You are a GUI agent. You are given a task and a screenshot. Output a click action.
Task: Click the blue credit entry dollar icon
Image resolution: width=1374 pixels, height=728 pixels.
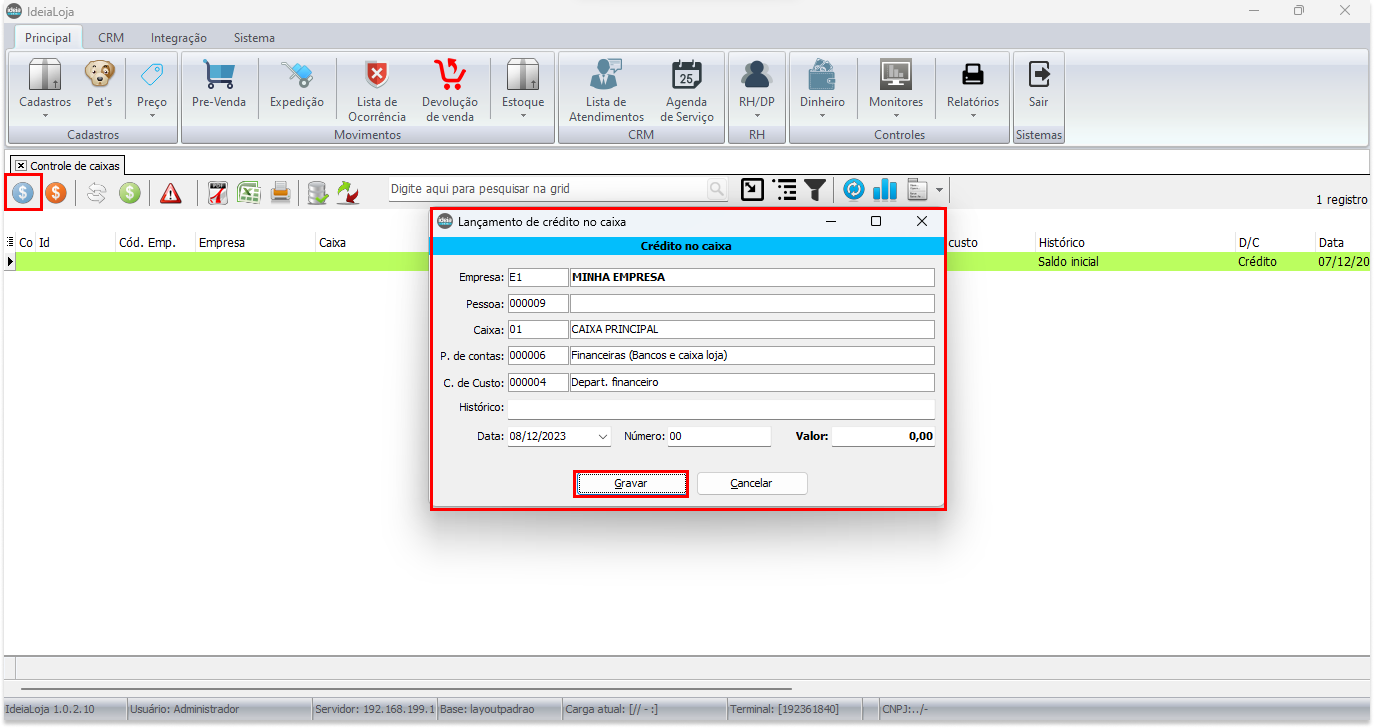coord(23,192)
